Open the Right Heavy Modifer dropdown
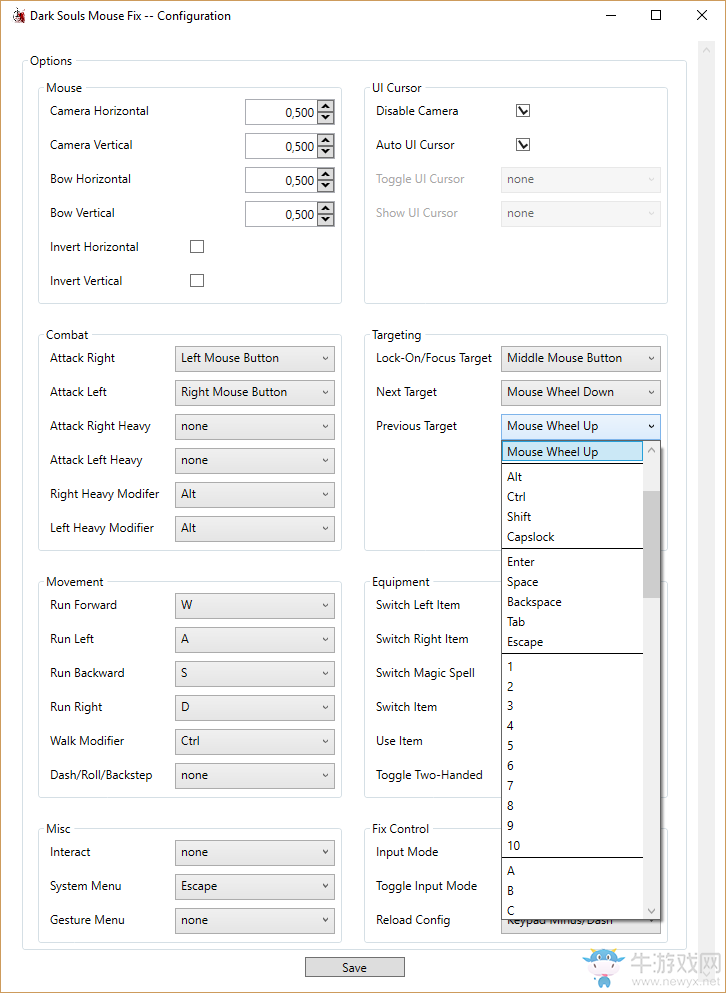This screenshot has height=993, width=726. [x=255, y=495]
